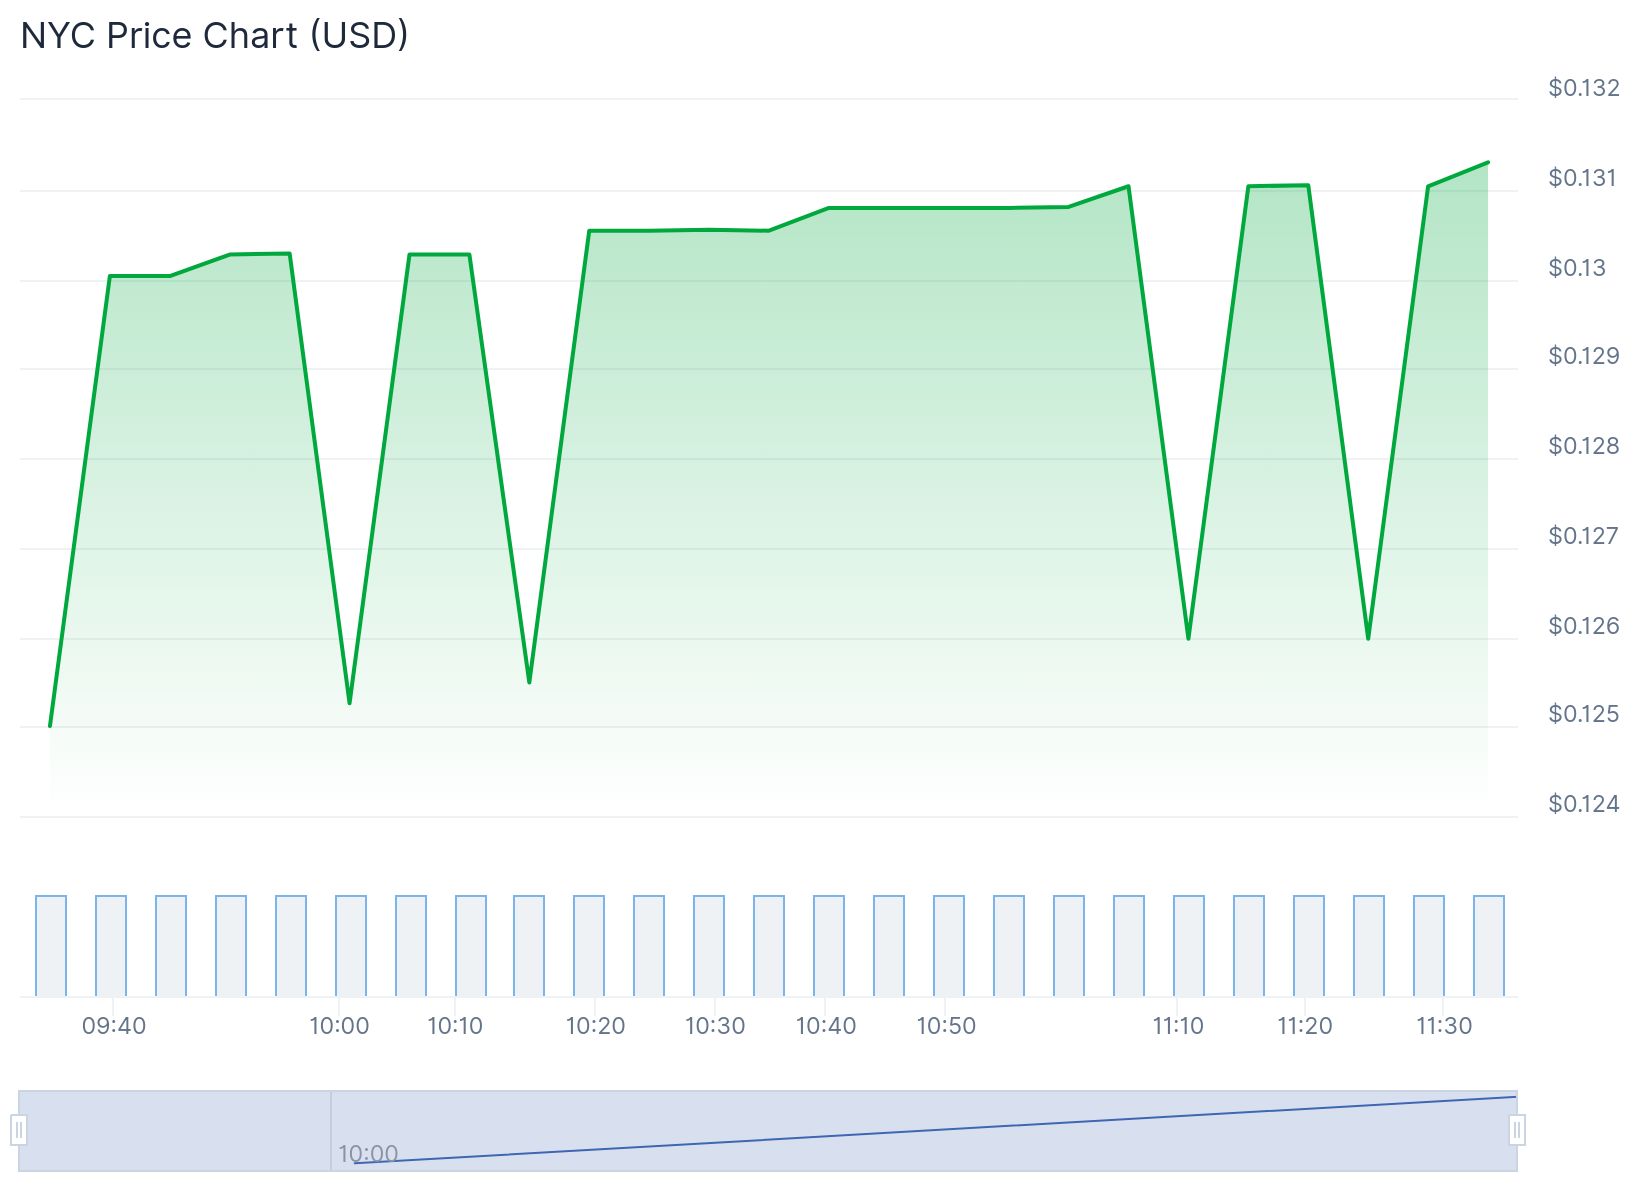Click the $0.125 price label

(1583, 713)
